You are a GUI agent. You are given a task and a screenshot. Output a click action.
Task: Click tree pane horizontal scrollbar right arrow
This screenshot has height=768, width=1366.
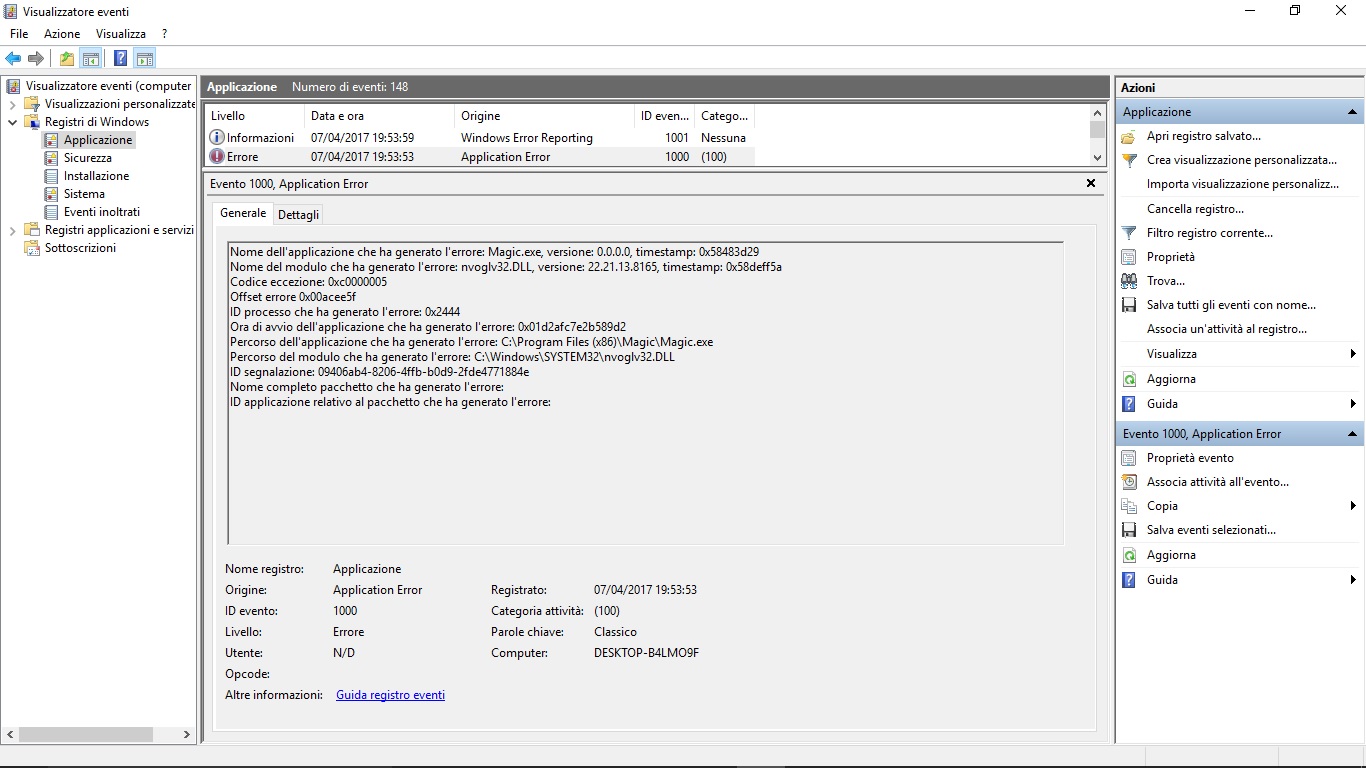coord(186,734)
